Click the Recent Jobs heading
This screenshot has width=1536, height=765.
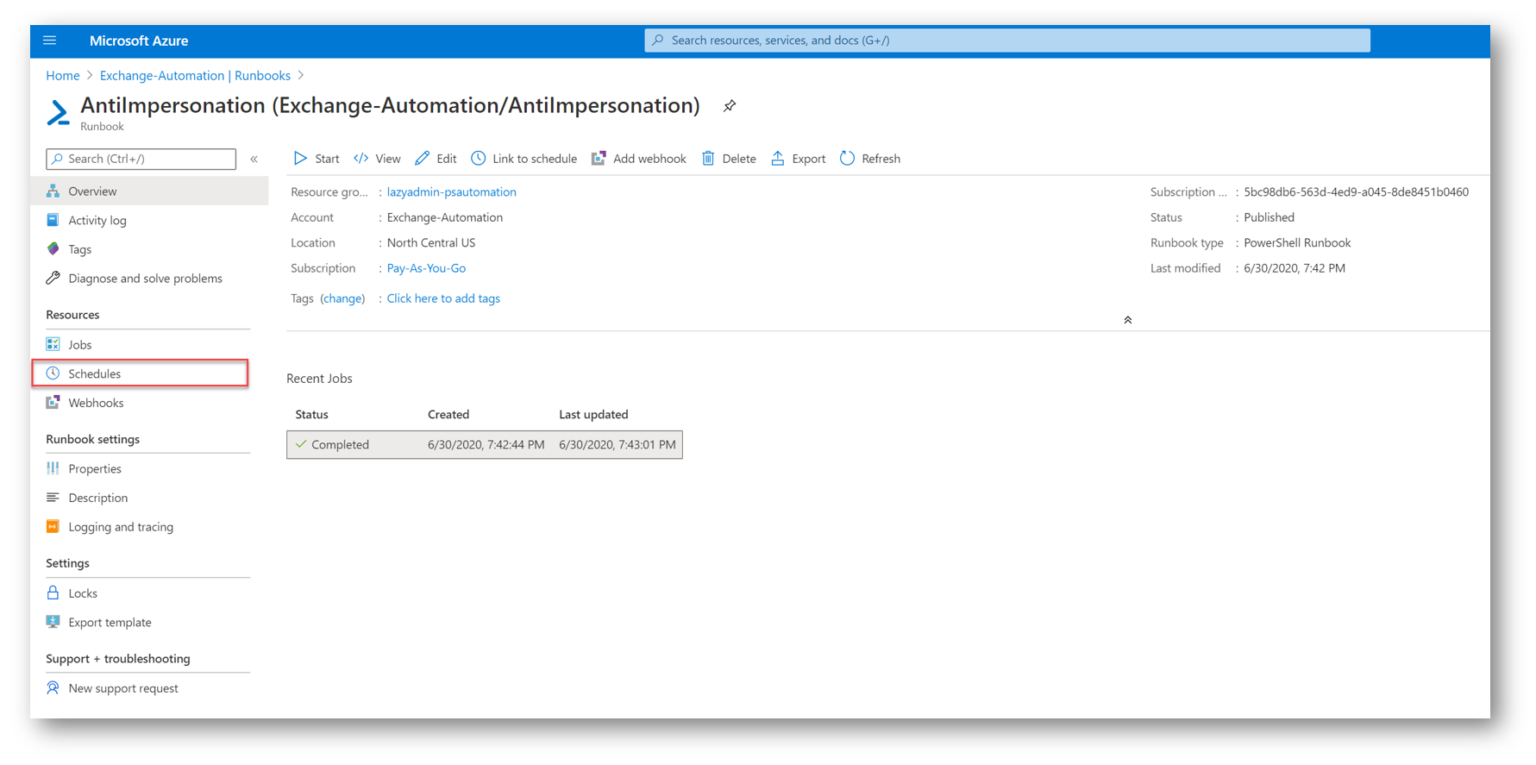tap(319, 378)
